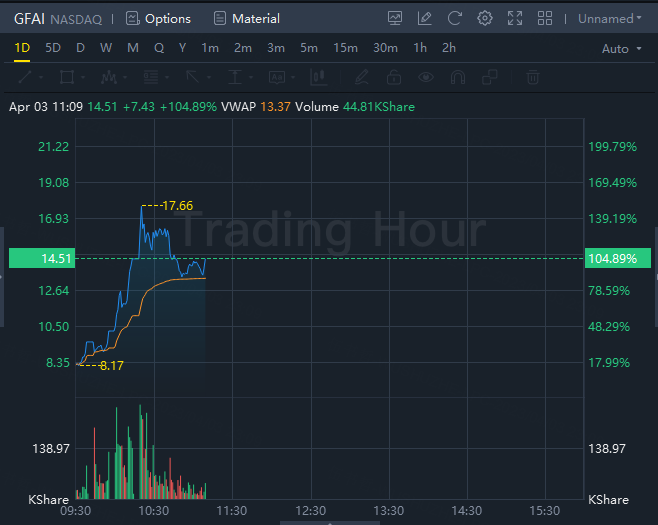Open chart settings gear
658x525 pixels.
[485, 18]
